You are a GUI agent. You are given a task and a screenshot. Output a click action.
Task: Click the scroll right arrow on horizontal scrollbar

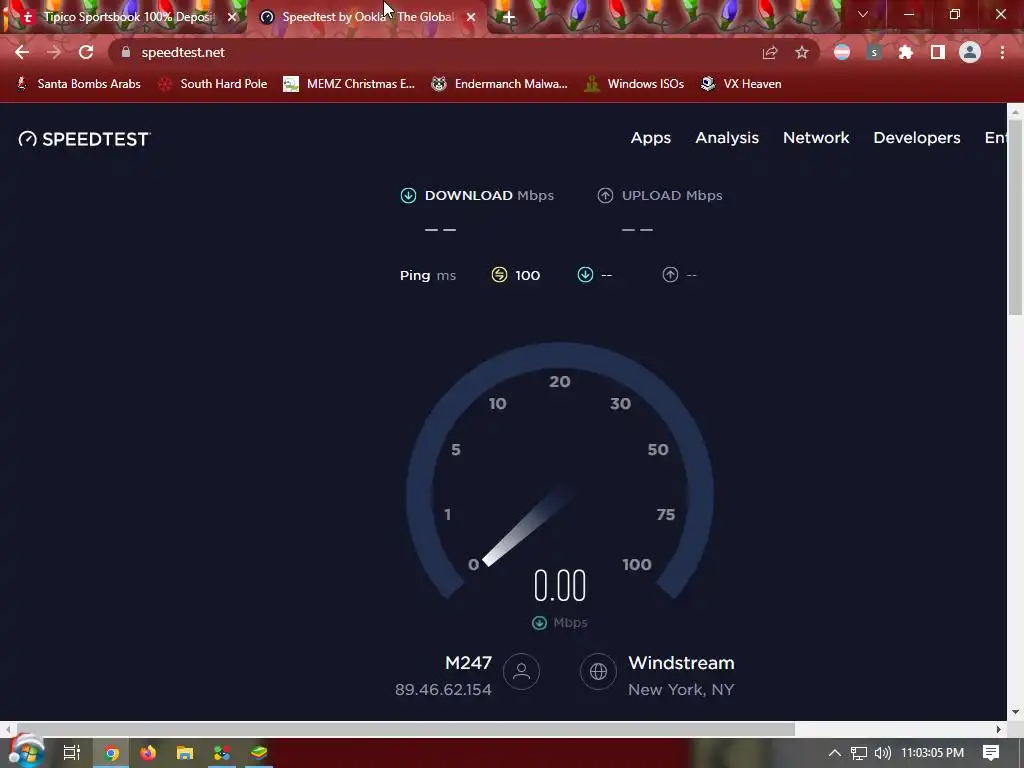(x=999, y=729)
